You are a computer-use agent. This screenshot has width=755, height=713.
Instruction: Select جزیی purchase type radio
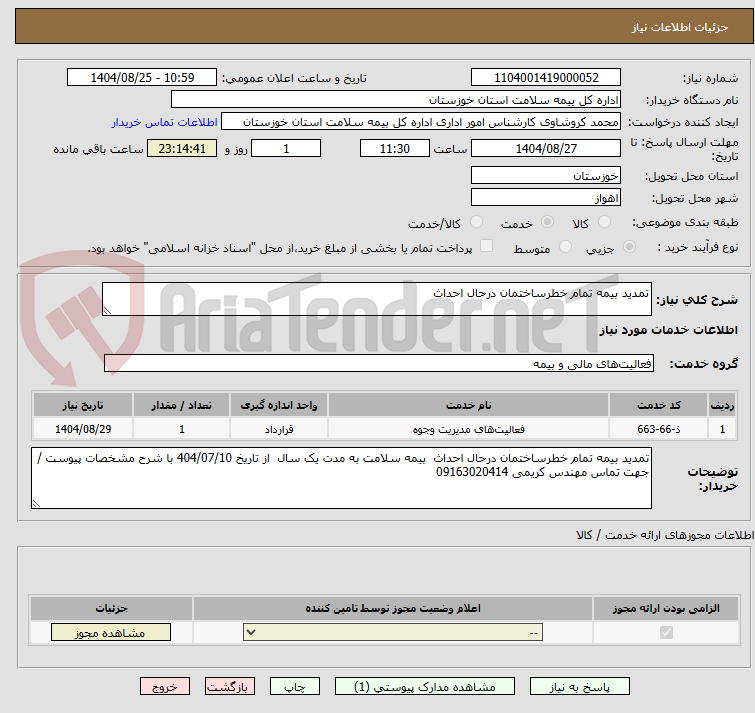629,247
